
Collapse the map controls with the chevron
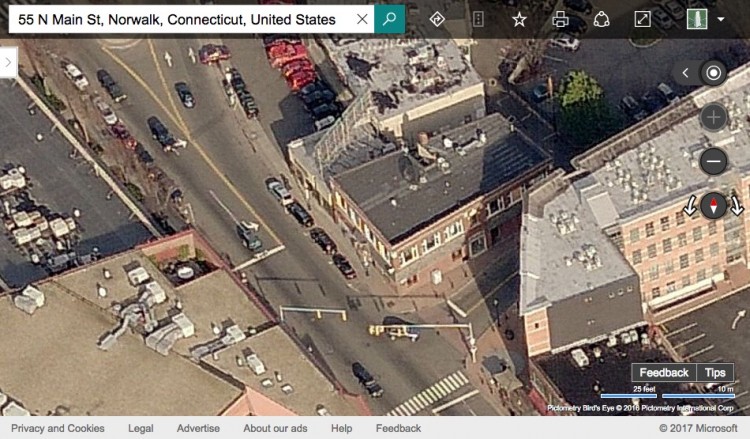685,72
